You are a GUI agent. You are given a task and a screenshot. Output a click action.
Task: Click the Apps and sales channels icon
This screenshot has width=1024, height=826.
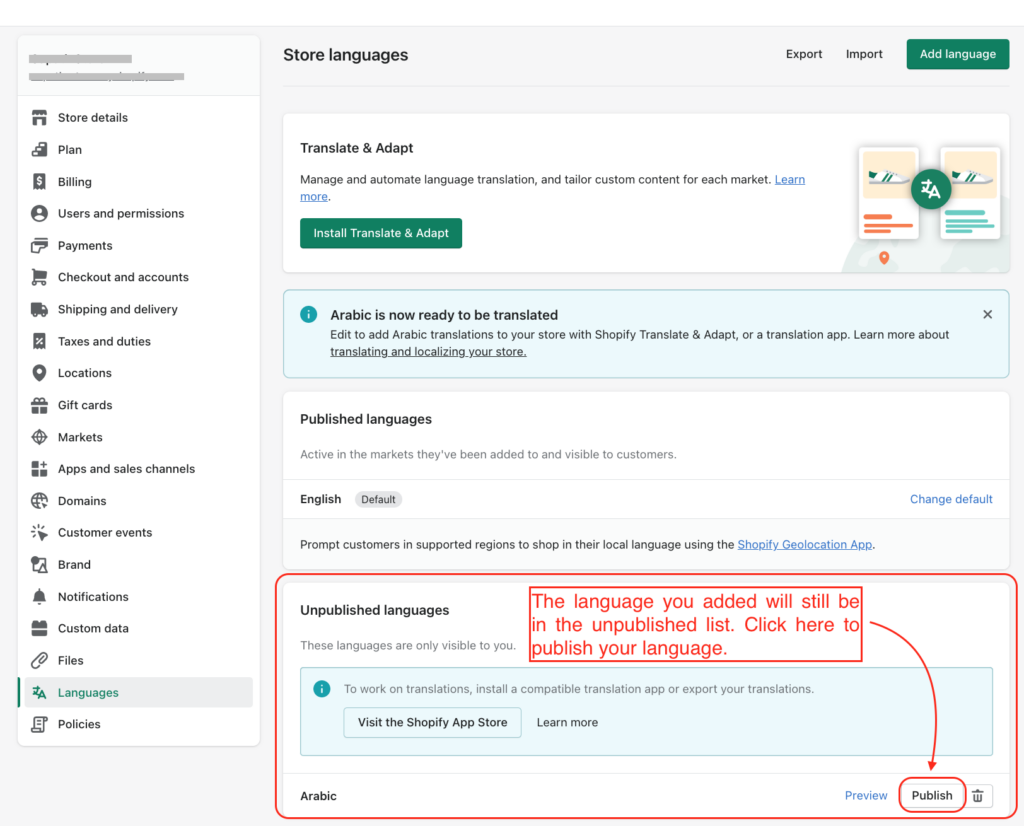pyautogui.click(x=39, y=469)
